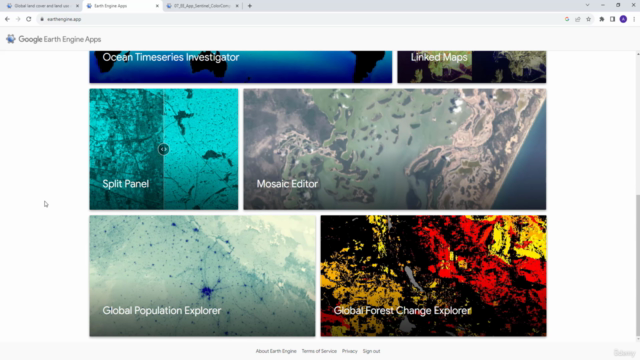Open the Terms of Service link
Screen dimensions: 640x360
319,351
